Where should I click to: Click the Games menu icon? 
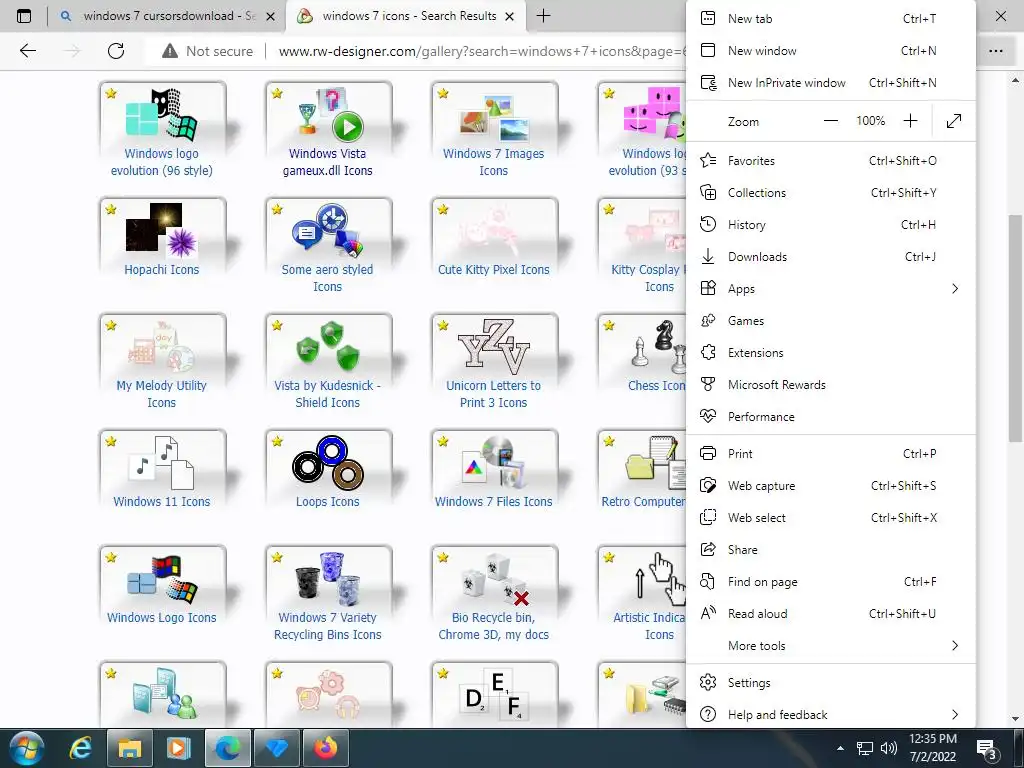click(x=708, y=321)
